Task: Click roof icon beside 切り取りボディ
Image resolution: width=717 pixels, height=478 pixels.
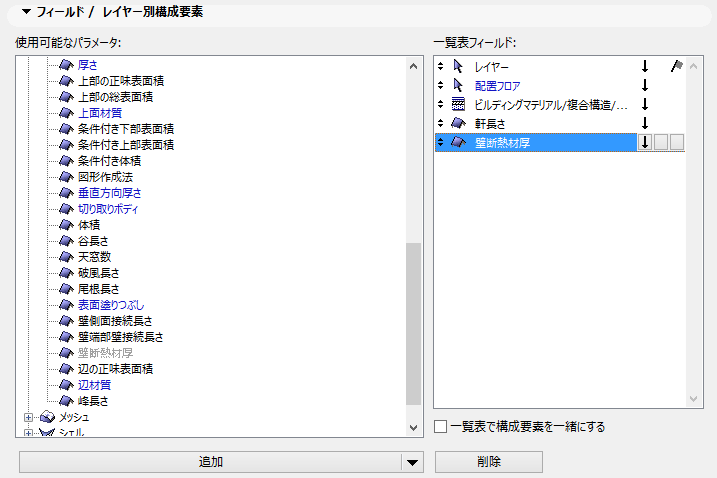Action: tap(66, 209)
